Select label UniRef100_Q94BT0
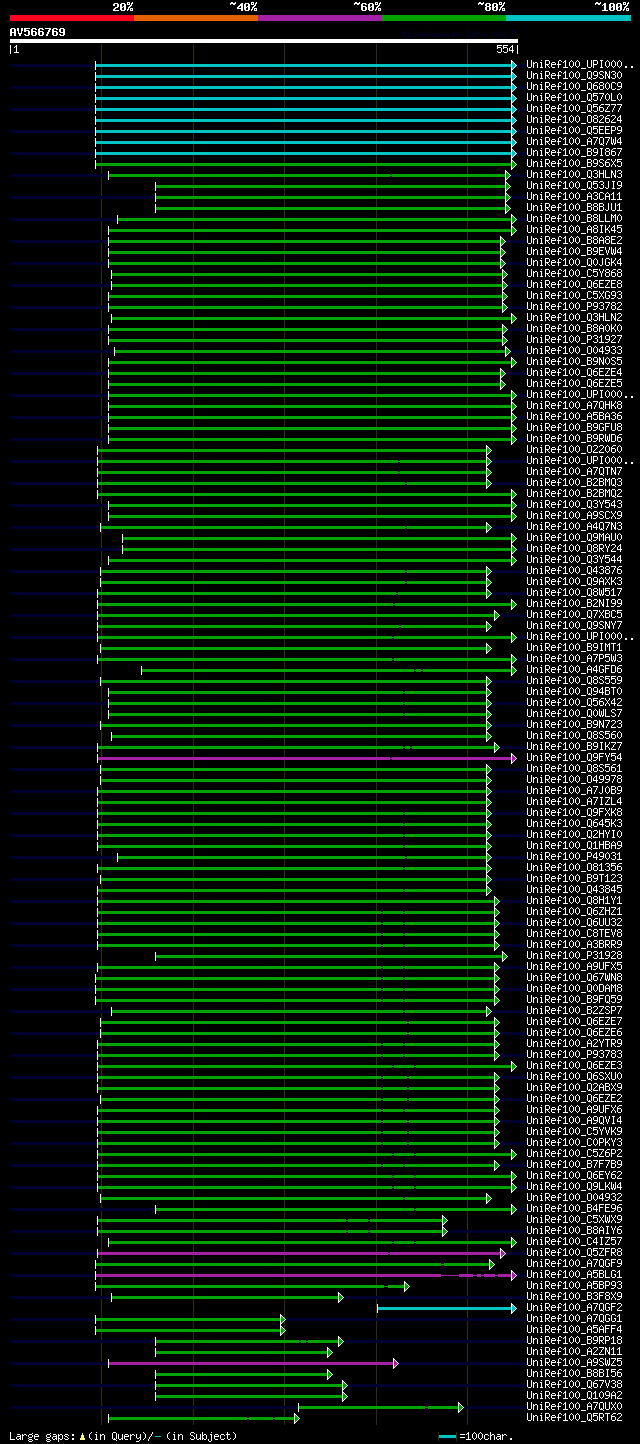Image resolution: width=640 pixels, height=1444 pixels. coord(574,691)
